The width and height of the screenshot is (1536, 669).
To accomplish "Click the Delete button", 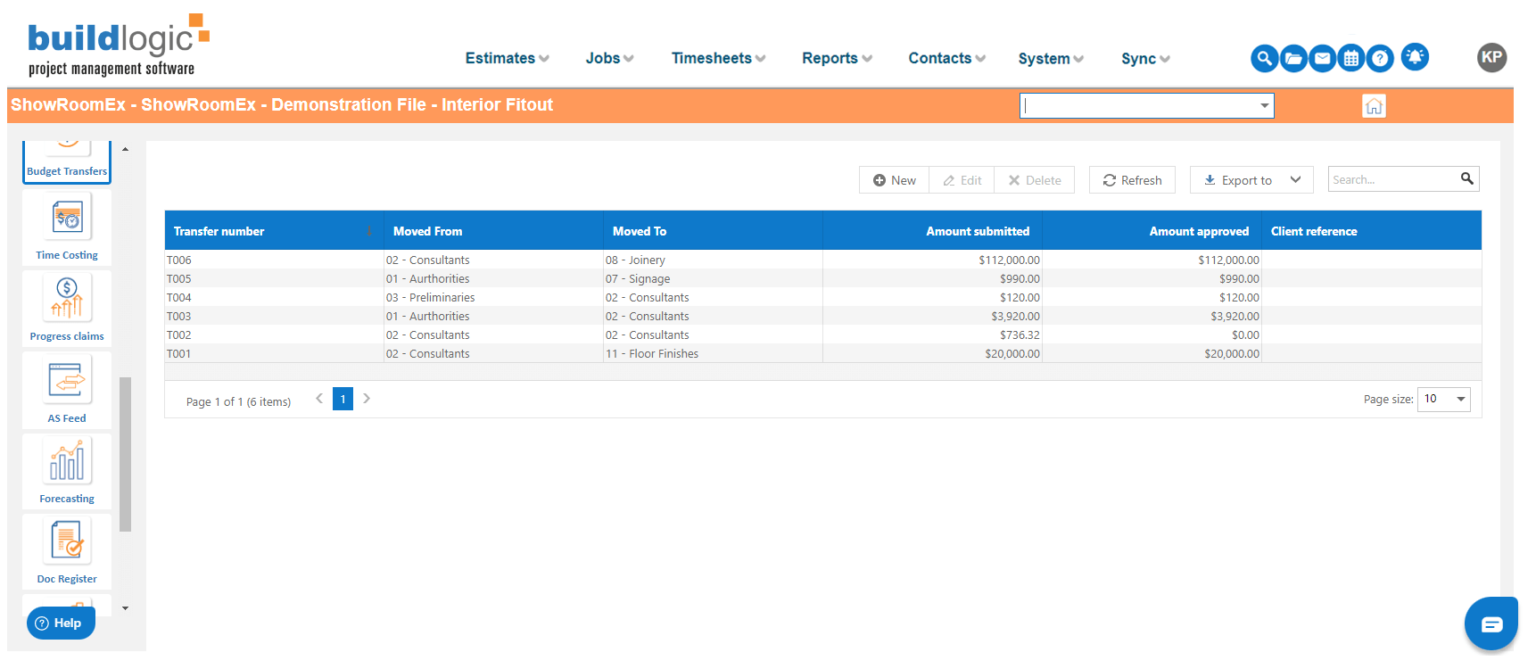I will tap(1034, 180).
